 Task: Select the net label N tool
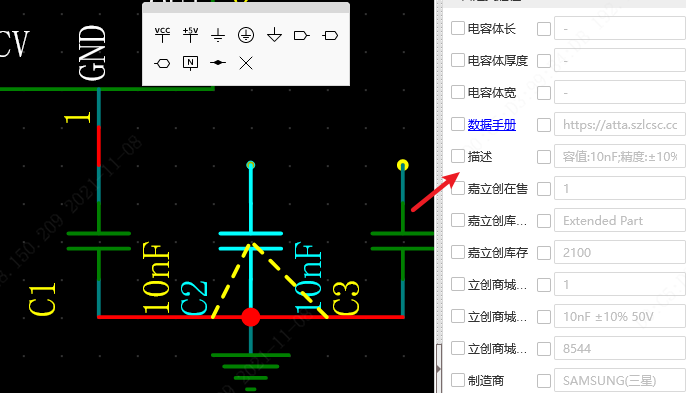190,63
